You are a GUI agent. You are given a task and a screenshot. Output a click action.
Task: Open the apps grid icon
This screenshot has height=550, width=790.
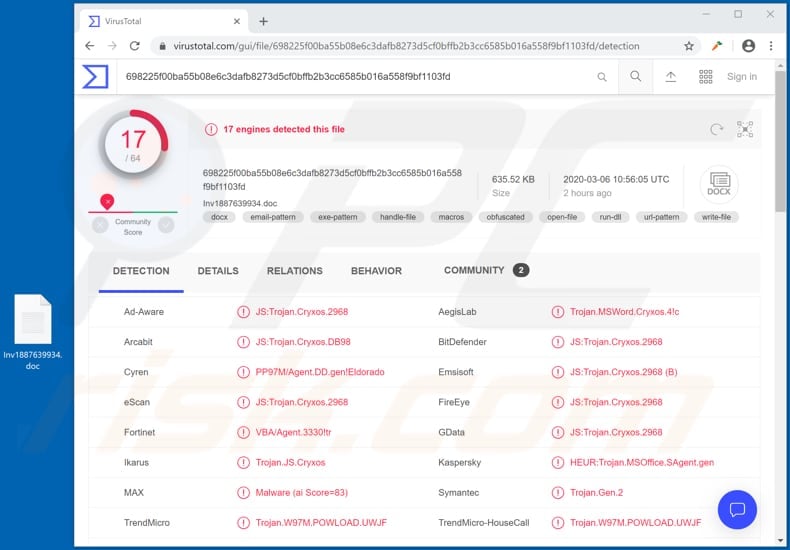click(x=705, y=77)
